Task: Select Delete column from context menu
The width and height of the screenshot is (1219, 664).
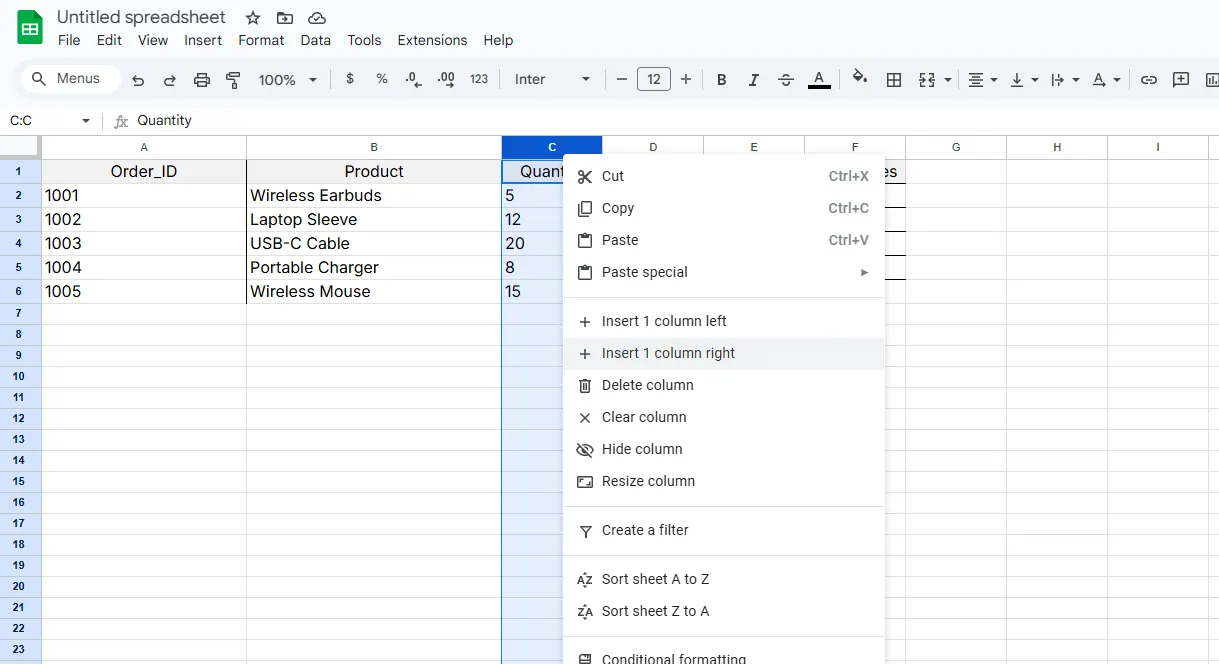Action: tap(647, 385)
